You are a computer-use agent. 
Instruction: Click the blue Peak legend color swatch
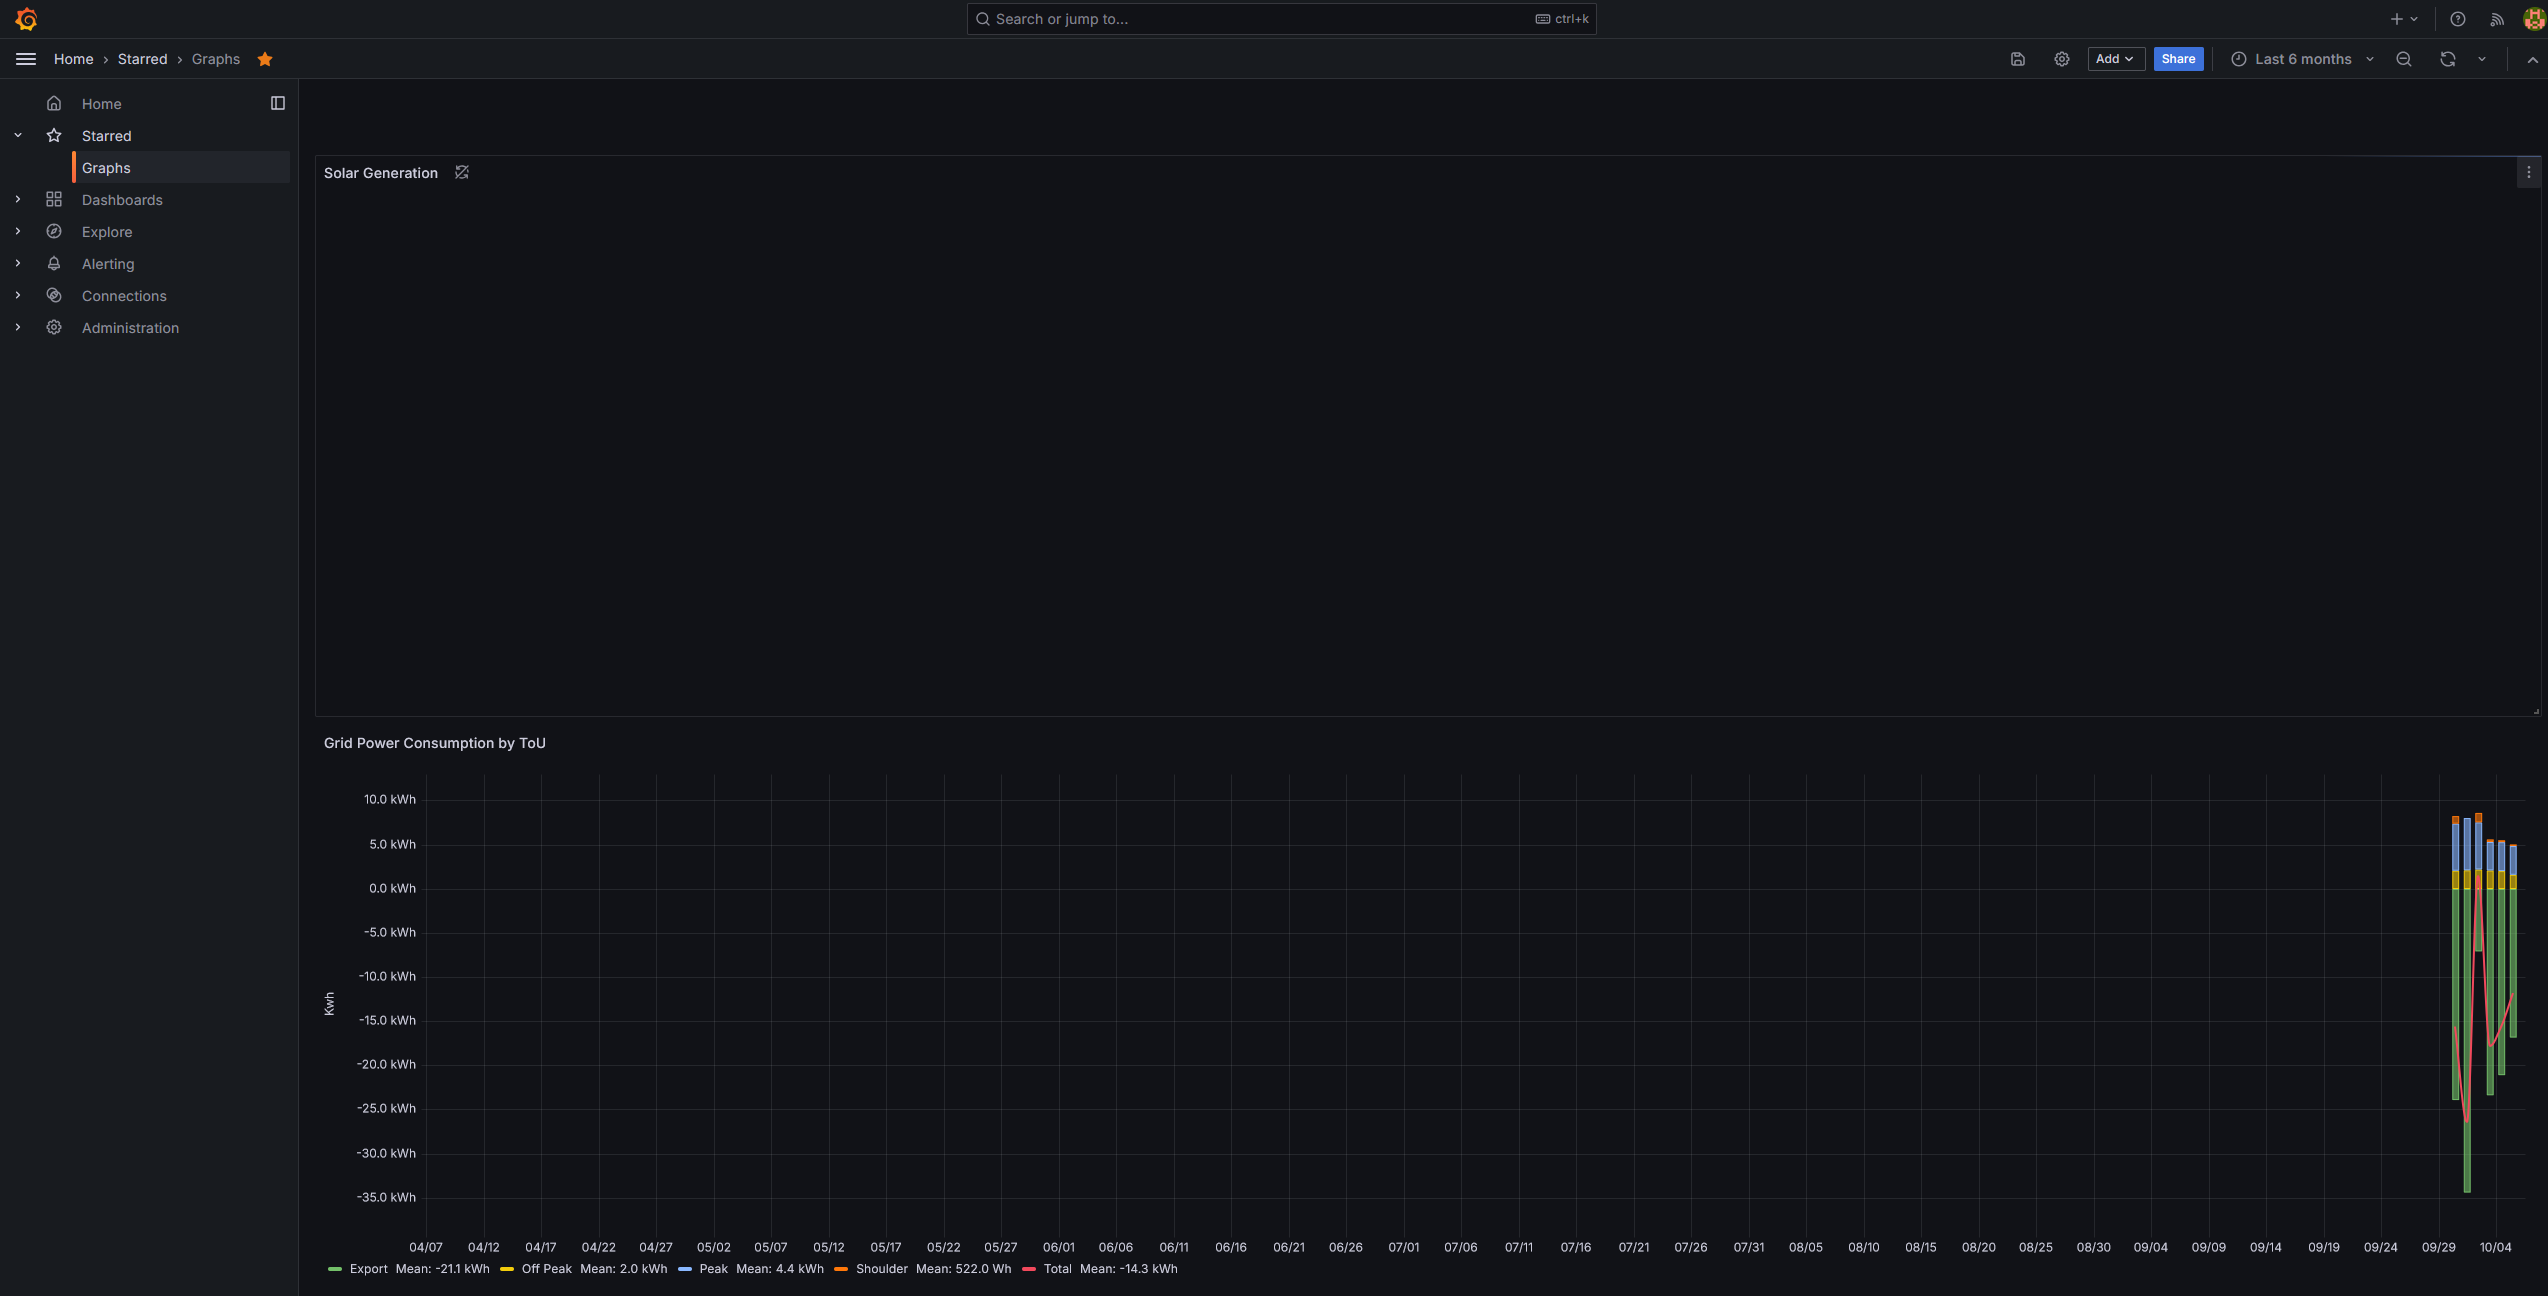click(685, 1269)
